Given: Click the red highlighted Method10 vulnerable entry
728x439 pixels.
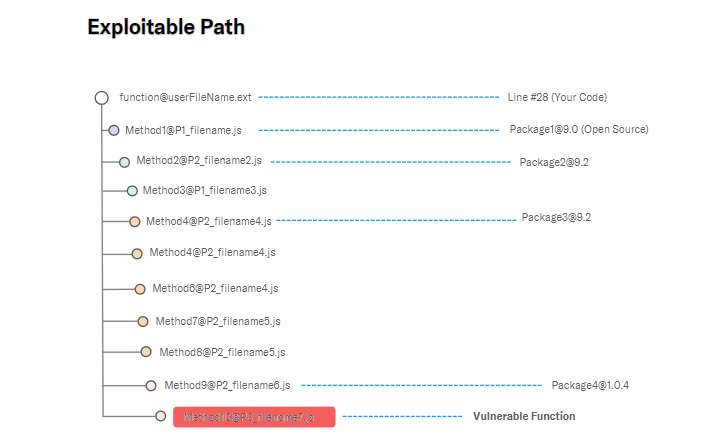Looking at the screenshot, I should 254,417.
